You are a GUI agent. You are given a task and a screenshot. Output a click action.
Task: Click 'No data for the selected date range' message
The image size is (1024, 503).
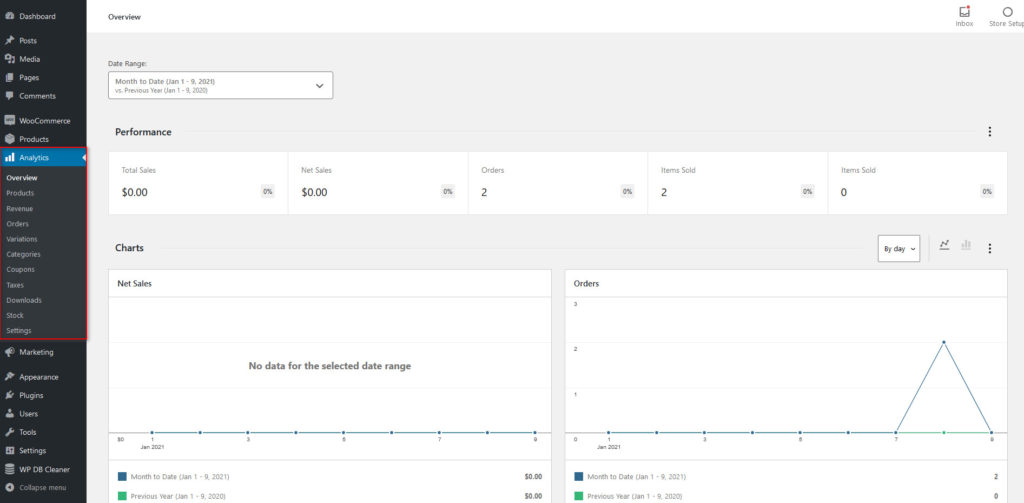(330, 366)
